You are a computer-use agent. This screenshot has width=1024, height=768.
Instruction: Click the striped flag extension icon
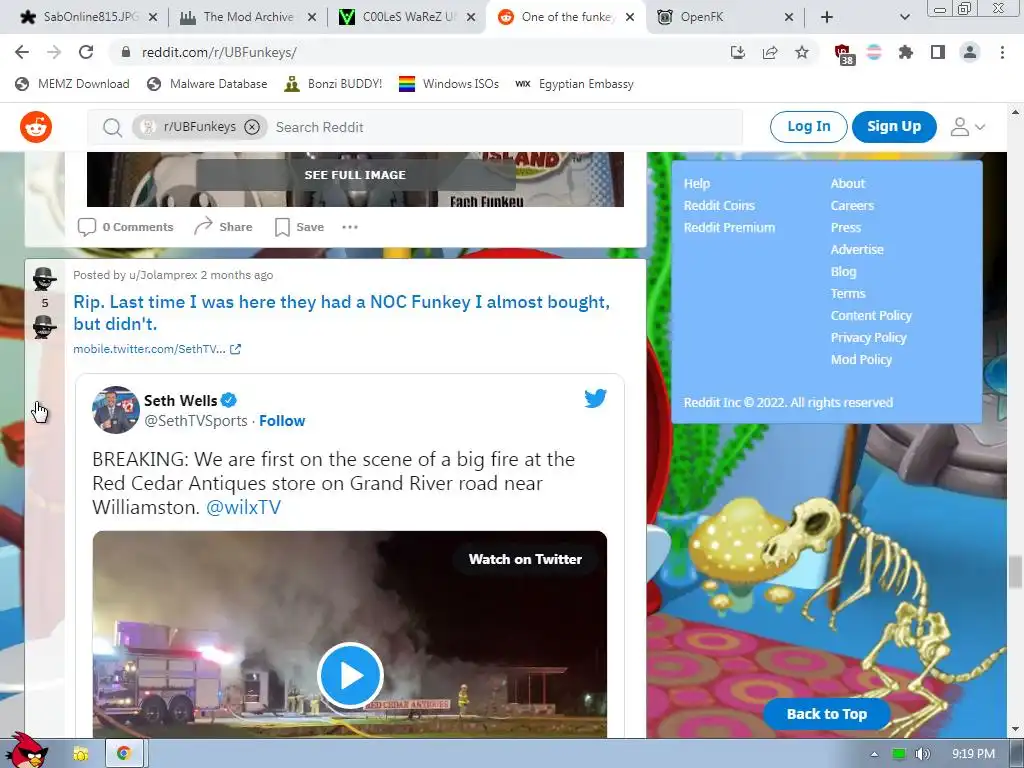click(874, 52)
